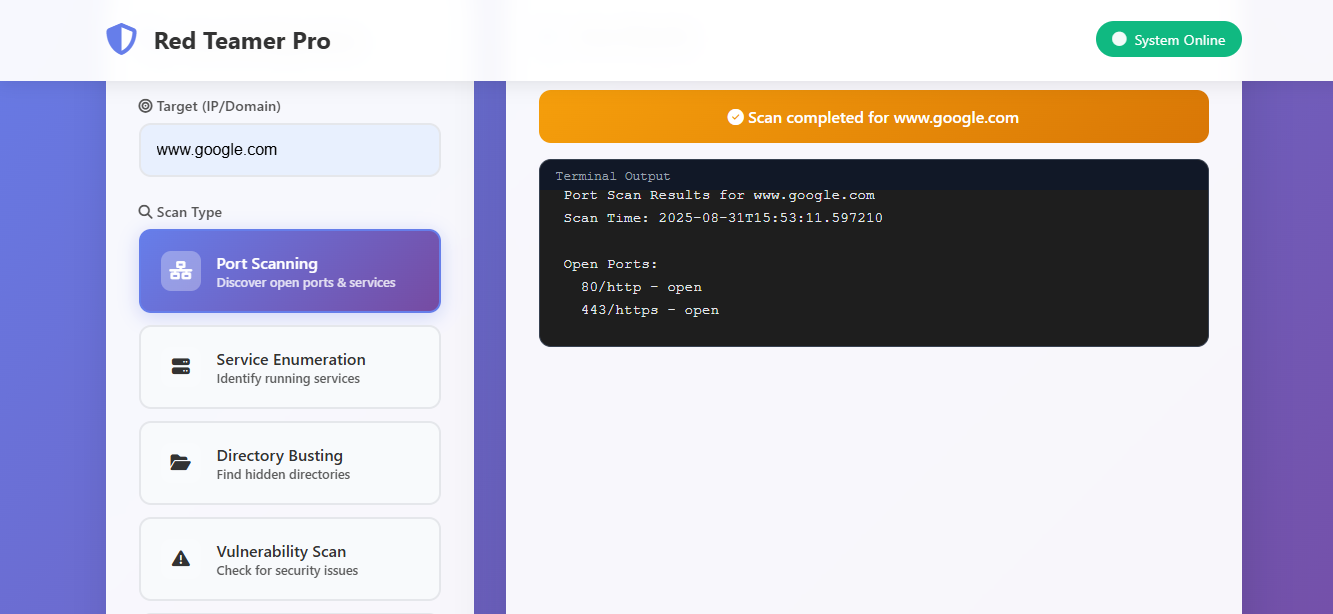
Task: Click Discover open ports & services subtitle
Action: [306, 283]
